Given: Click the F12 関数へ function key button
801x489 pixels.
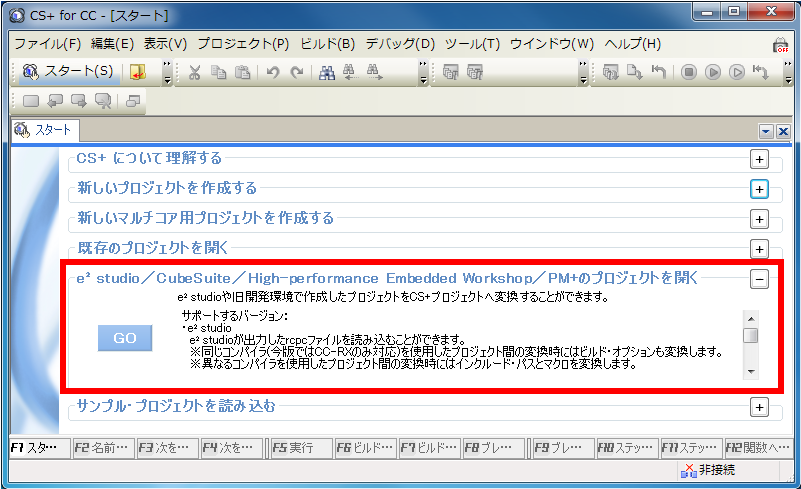Looking at the screenshot, I should [759, 448].
